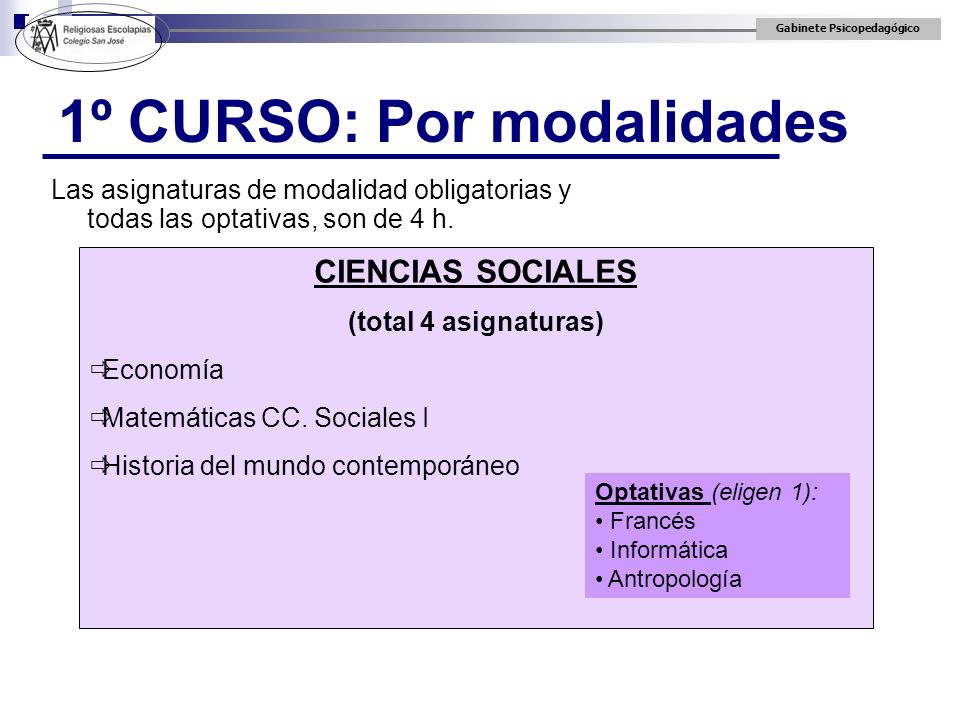Click the 'Gabinete Psicopedagógico' header label
This screenshot has height=720, width=960.
(x=847, y=28)
